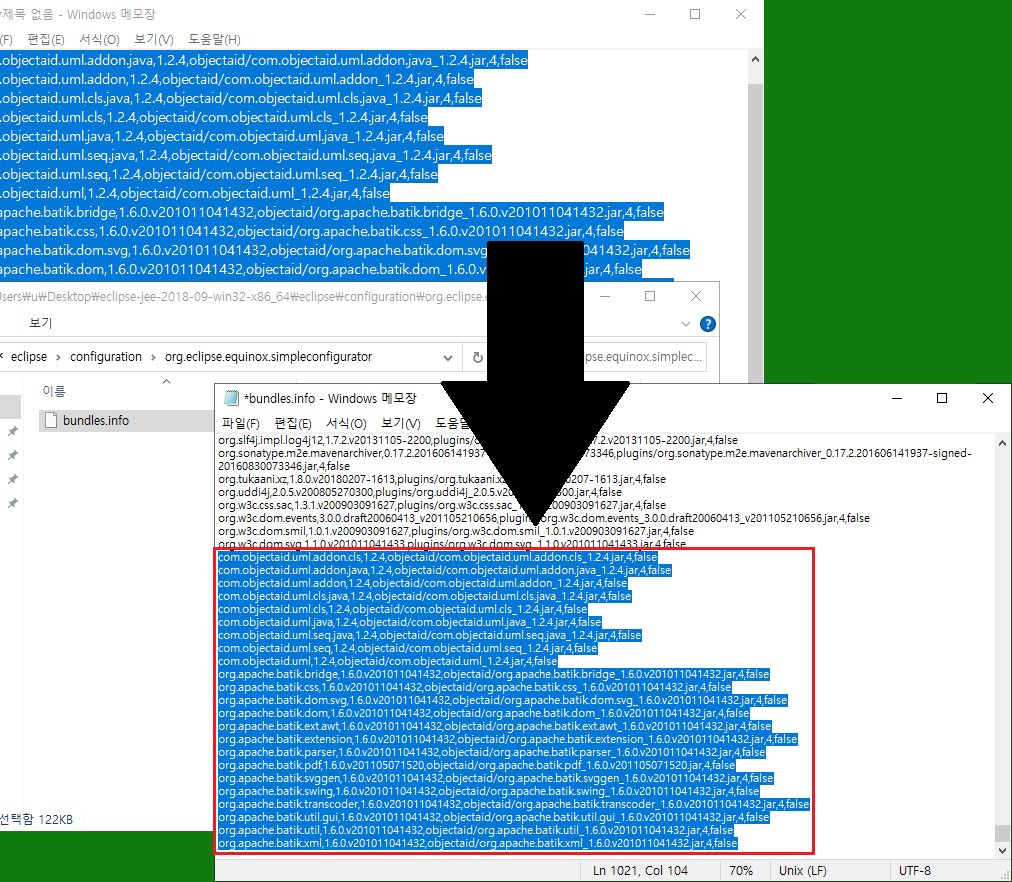Click org.apache.batik.xml line in bundles.info
The height and width of the screenshot is (882, 1012).
coord(478,843)
